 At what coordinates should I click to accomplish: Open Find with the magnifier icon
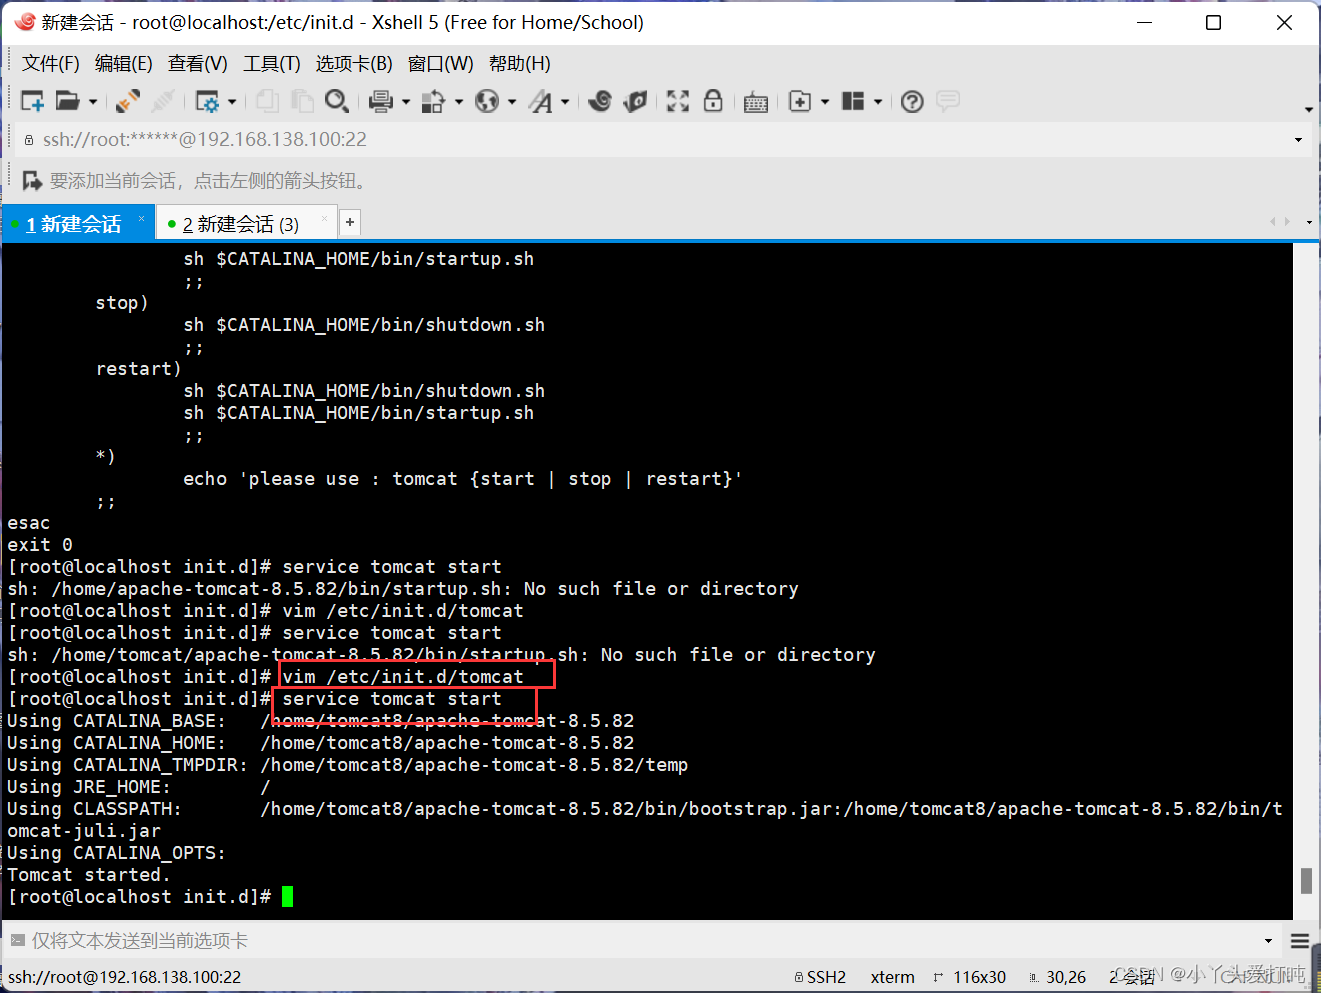337,101
